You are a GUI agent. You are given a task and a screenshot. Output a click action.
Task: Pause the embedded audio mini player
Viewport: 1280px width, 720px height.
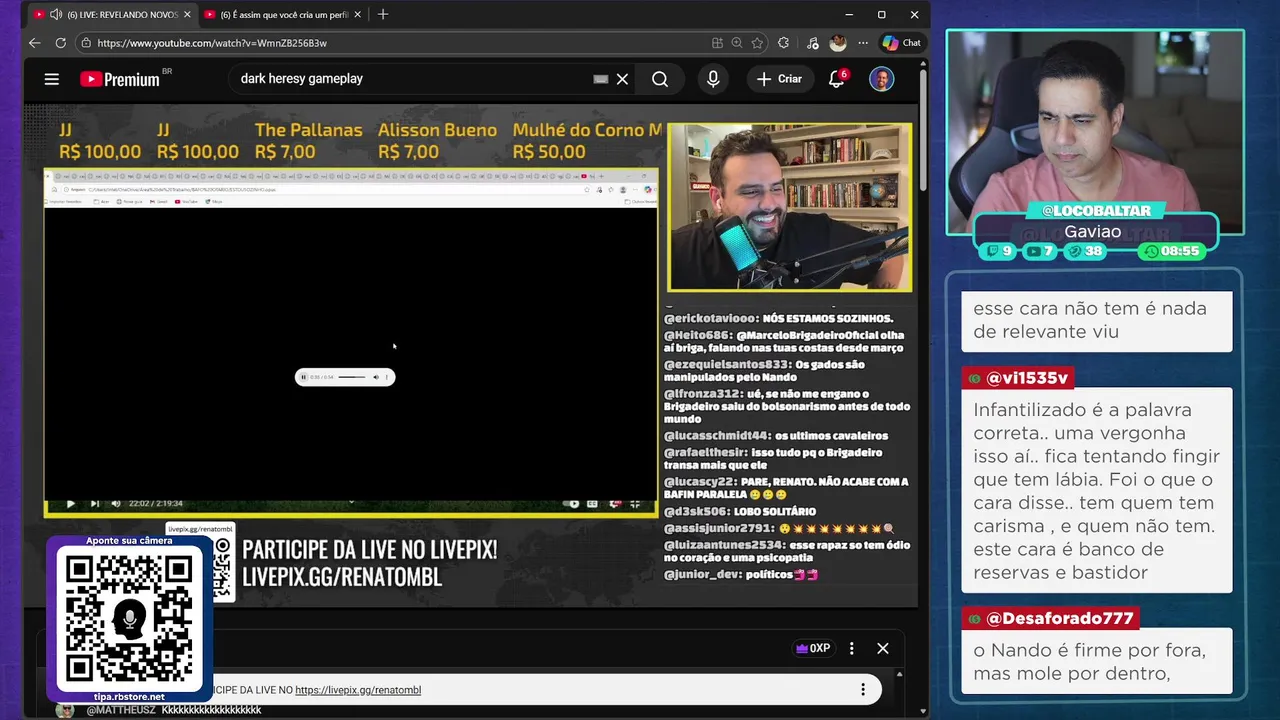304,377
